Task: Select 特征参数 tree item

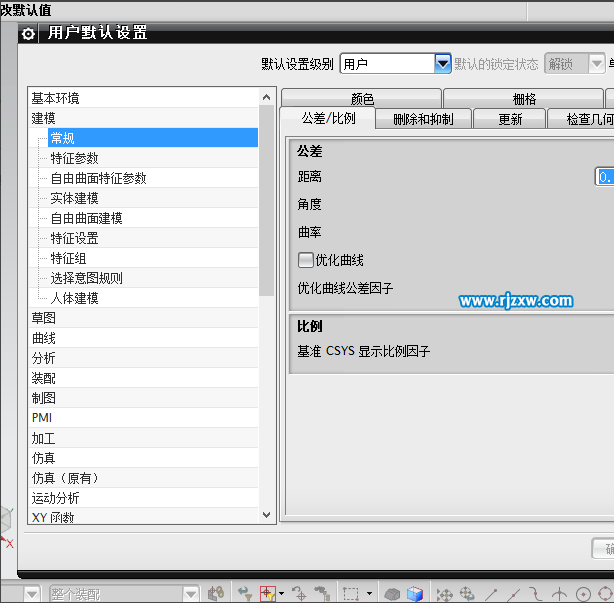Action: point(74,158)
